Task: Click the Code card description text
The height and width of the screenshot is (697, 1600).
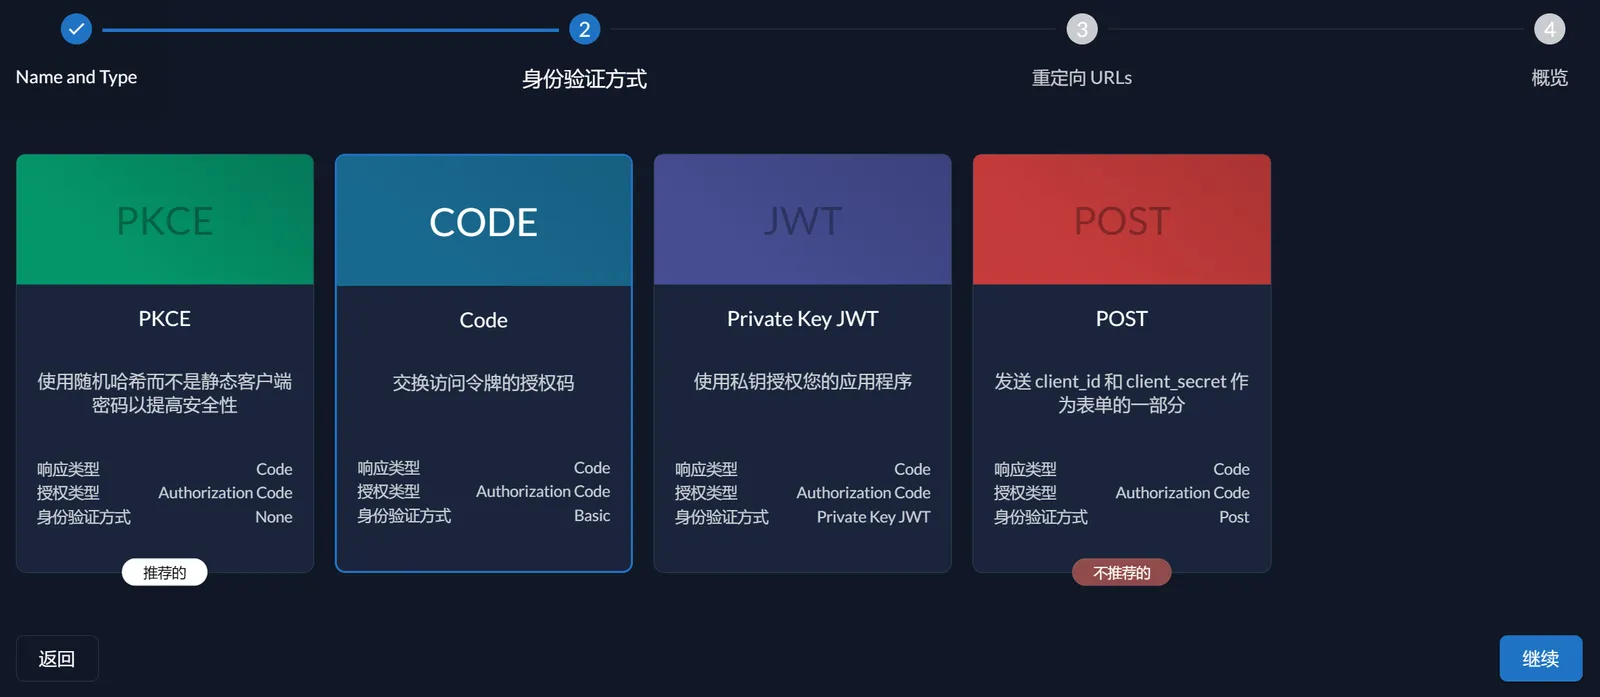Action: click(x=483, y=383)
